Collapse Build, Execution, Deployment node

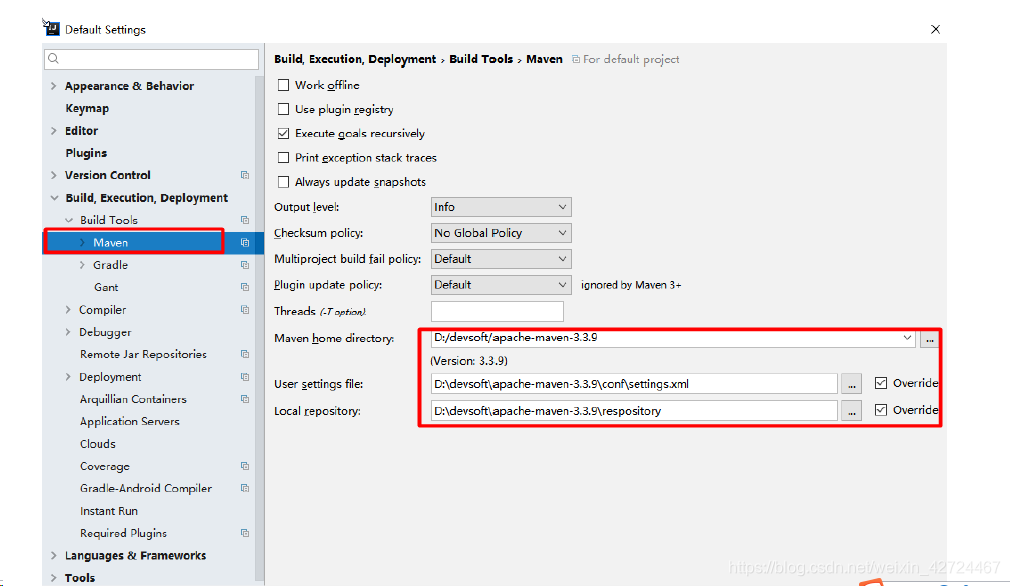pyautogui.click(x=54, y=198)
